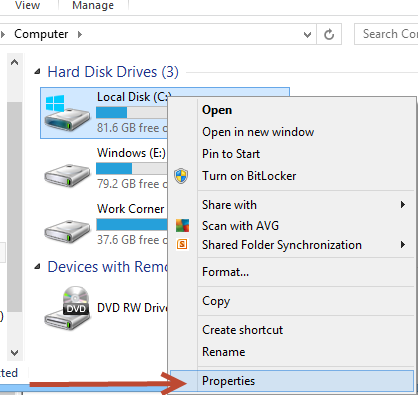Click the 79.2 GB free text
This screenshot has width=418, height=395.
coord(132,184)
